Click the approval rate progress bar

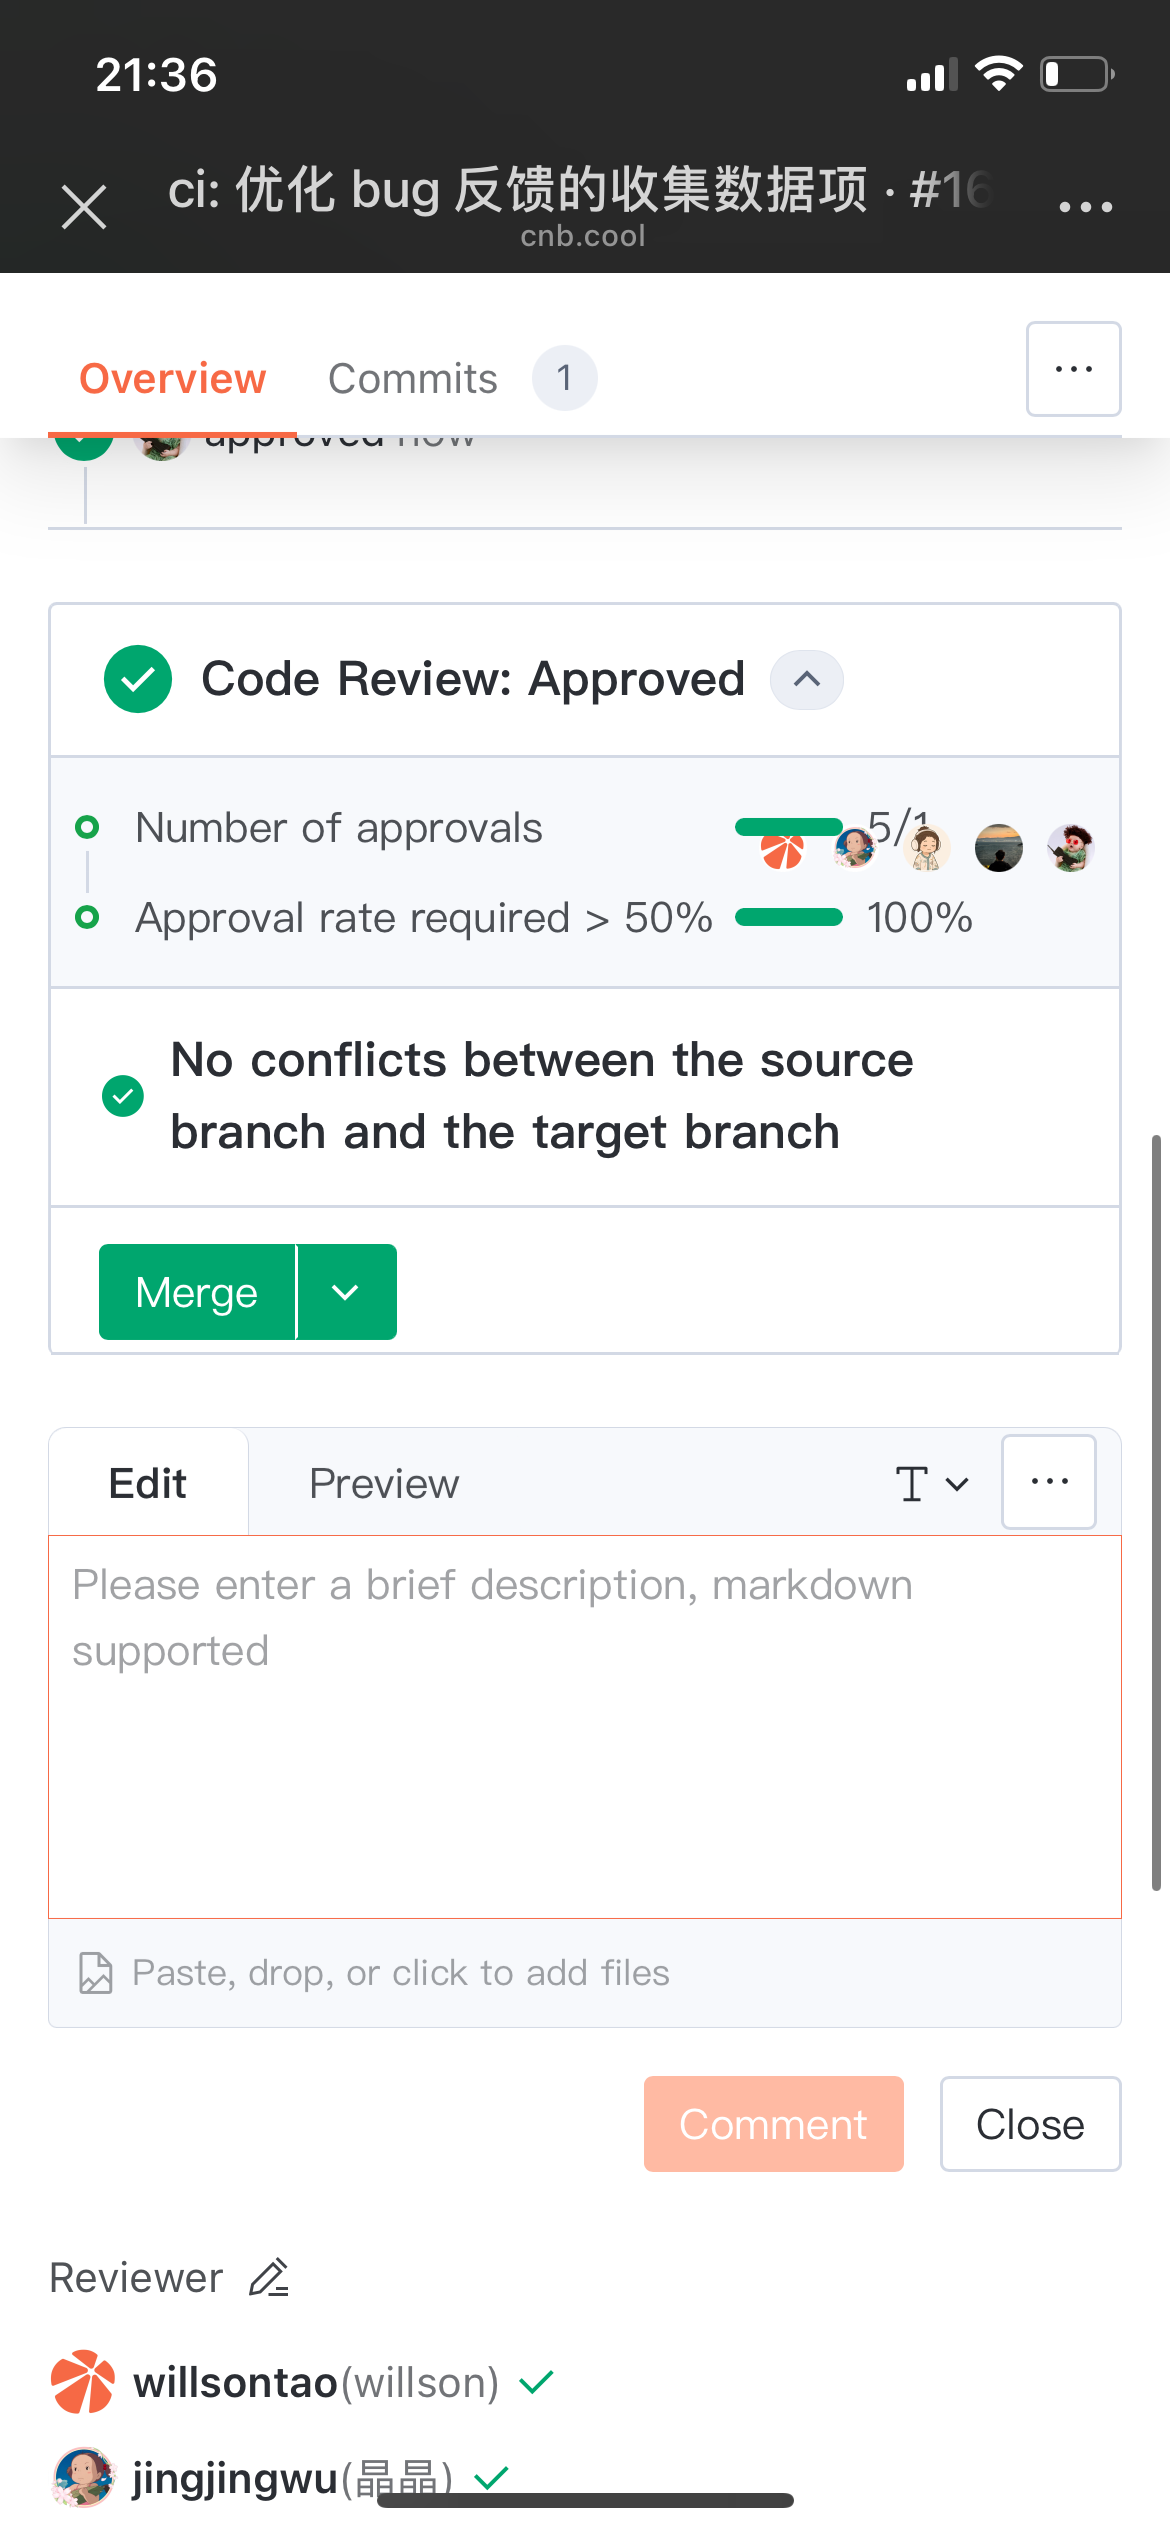789,918
